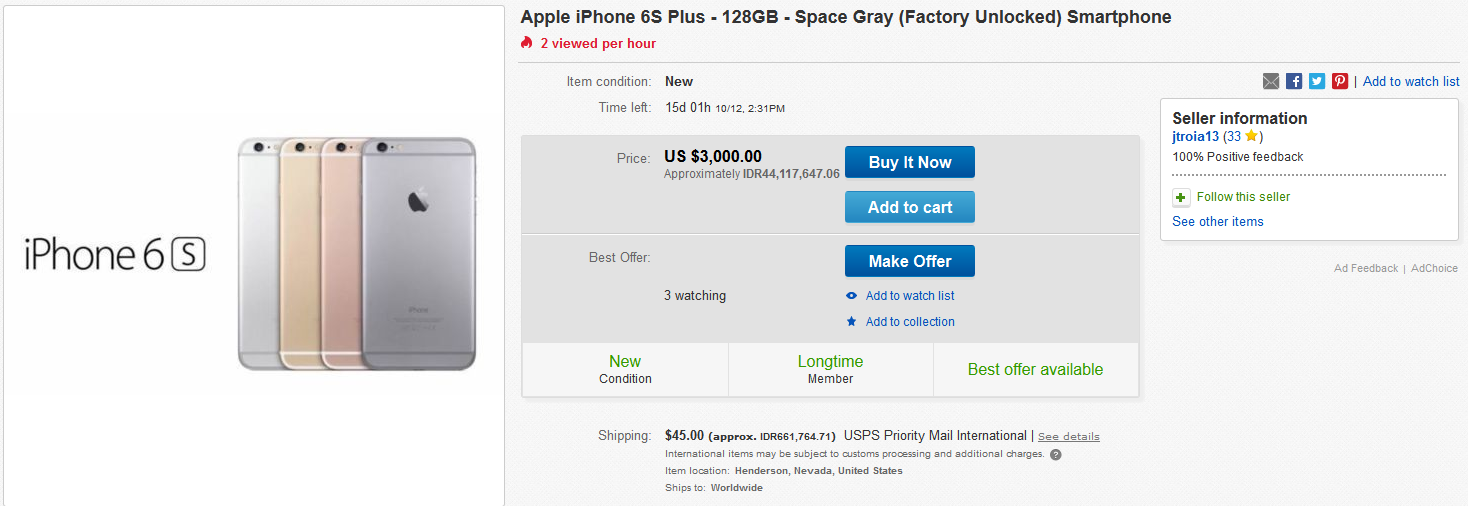Click the green plus Follow seller icon
Viewport: 1468px width, 506px height.
(x=1181, y=197)
